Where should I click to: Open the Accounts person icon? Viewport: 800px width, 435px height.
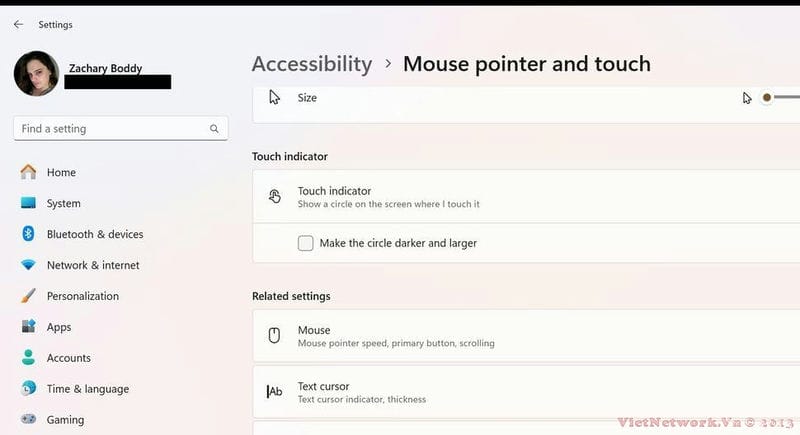tap(29, 357)
